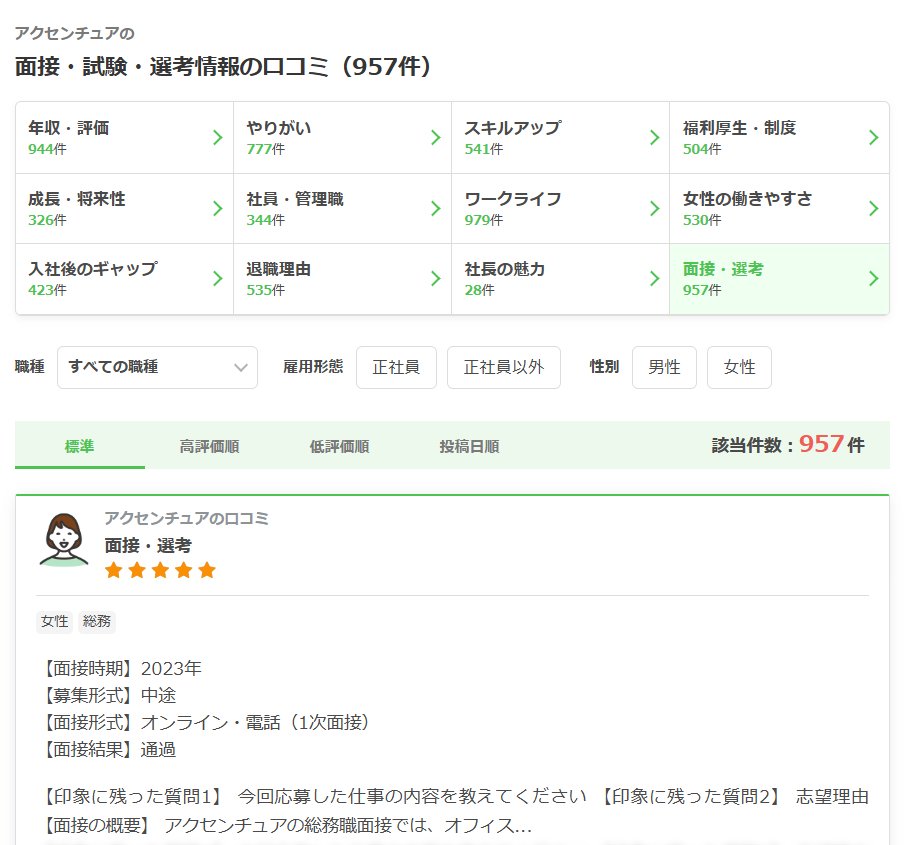Click the chevron next to やりがい

tap(435, 138)
